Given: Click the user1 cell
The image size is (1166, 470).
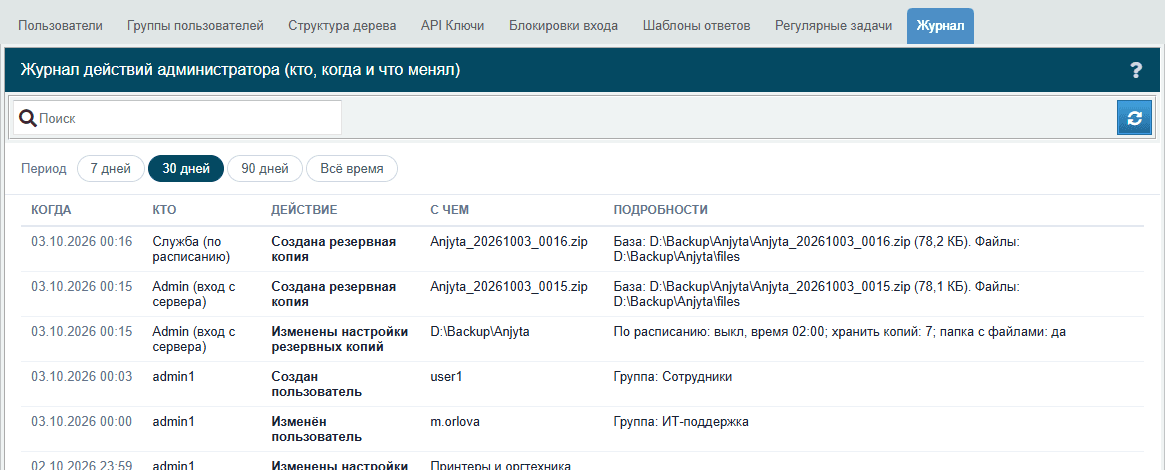Looking at the screenshot, I should [x=446, y=376].
